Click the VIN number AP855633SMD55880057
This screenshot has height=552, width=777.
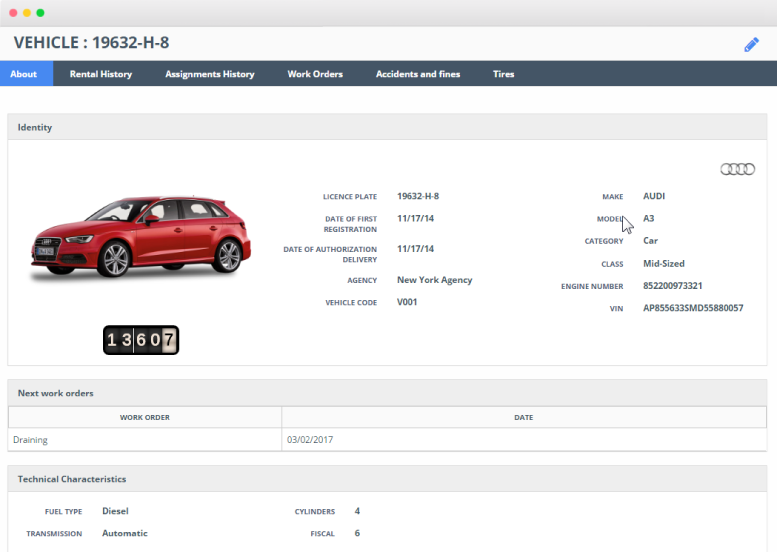(693, 308)
